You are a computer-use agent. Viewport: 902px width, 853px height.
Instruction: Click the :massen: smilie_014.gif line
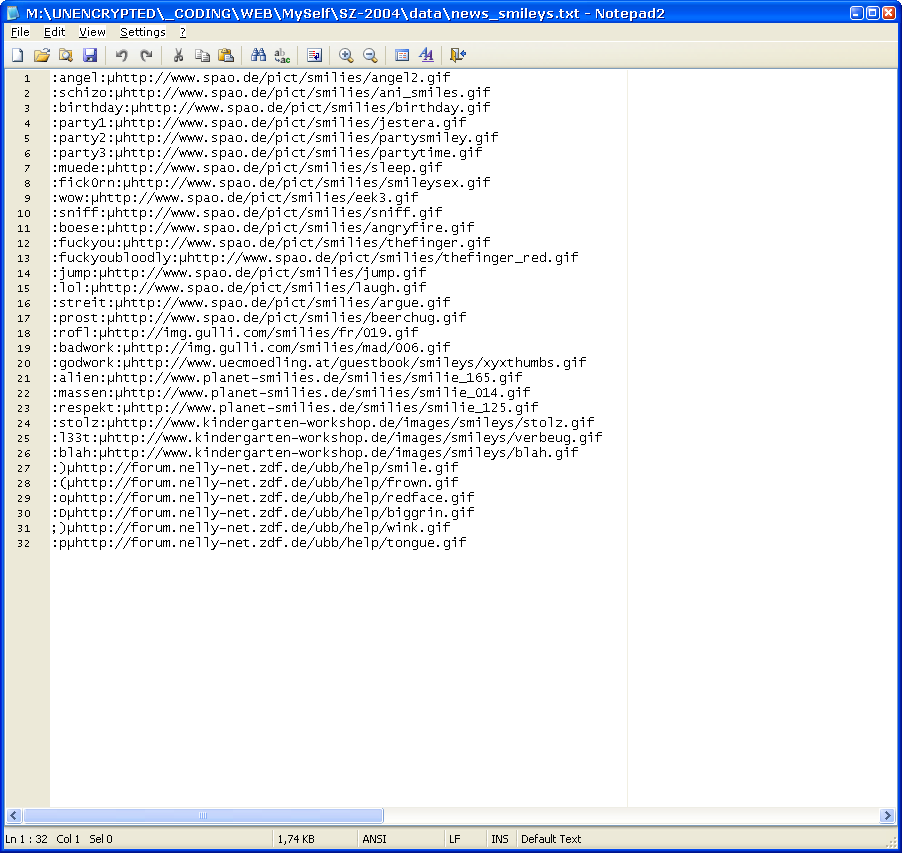click(x=291, y=392)
